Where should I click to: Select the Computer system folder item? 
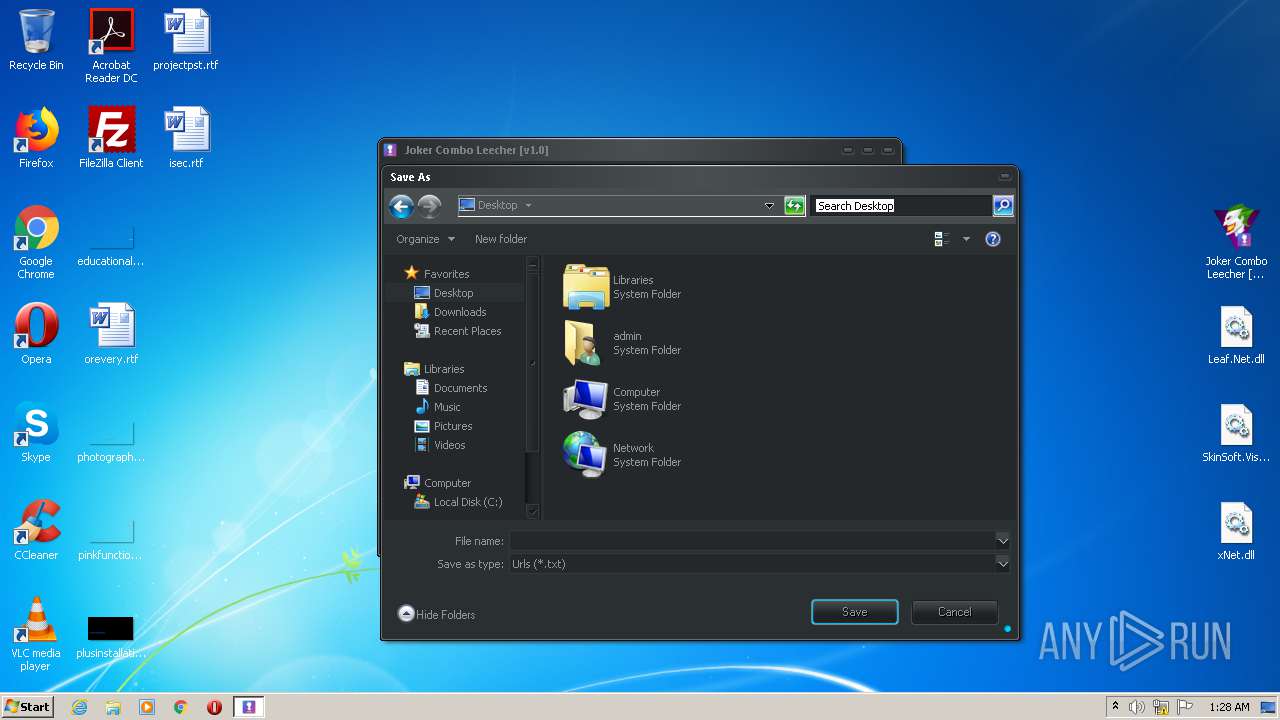pyautogui.click(x=622, y=399)
